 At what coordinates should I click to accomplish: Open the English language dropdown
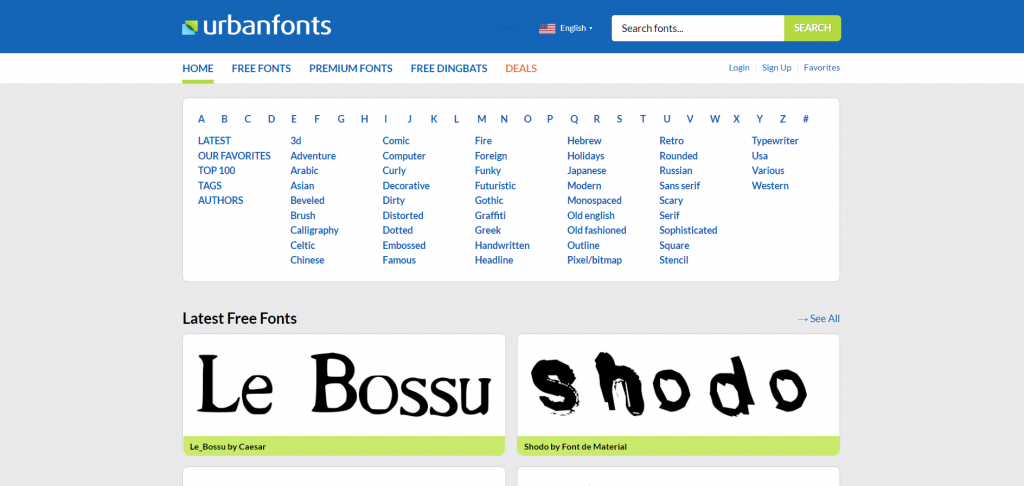[x=576, y=28]
